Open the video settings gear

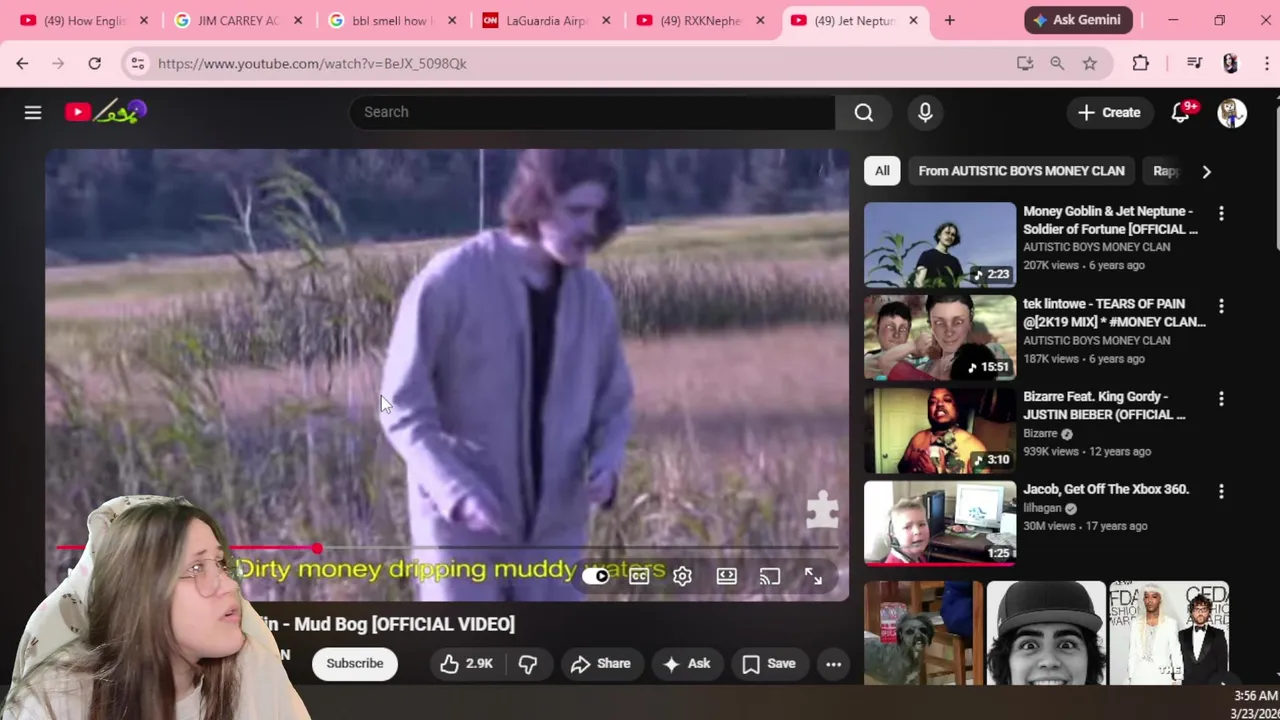coord(682,576)
